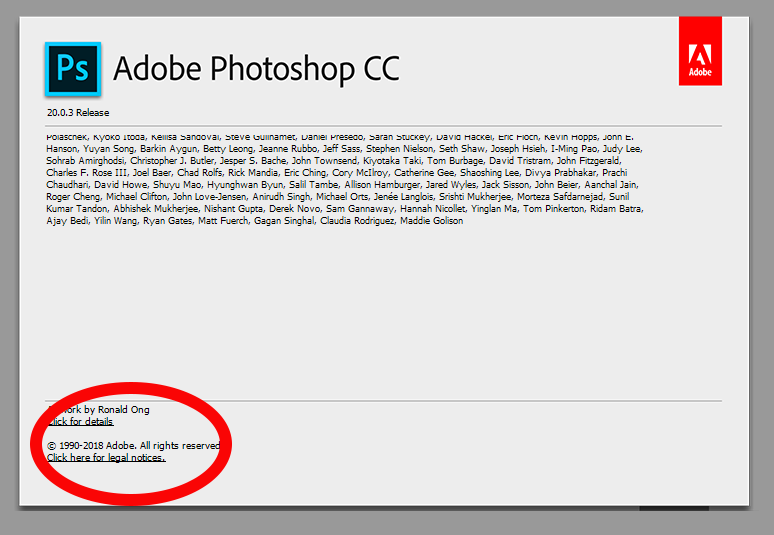Click the name 'Prachi Chaudhari' in credits

point(615,173)
